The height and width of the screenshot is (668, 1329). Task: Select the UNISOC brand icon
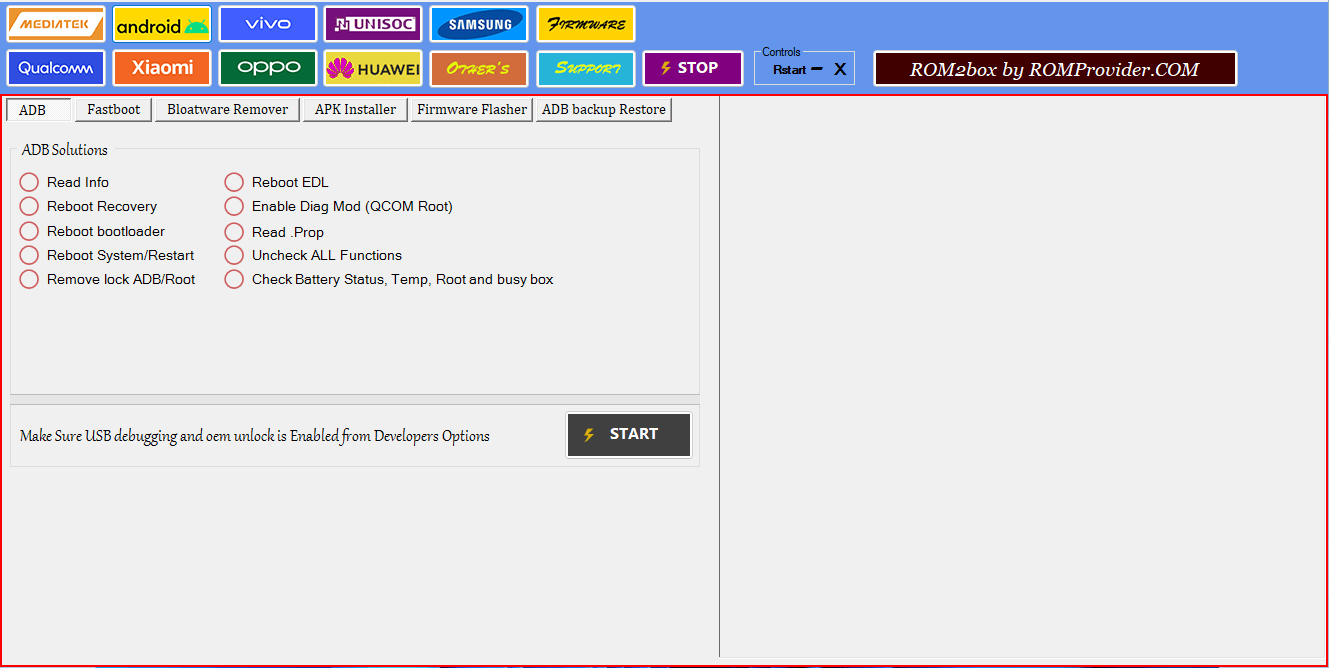(x=372, y=23)
